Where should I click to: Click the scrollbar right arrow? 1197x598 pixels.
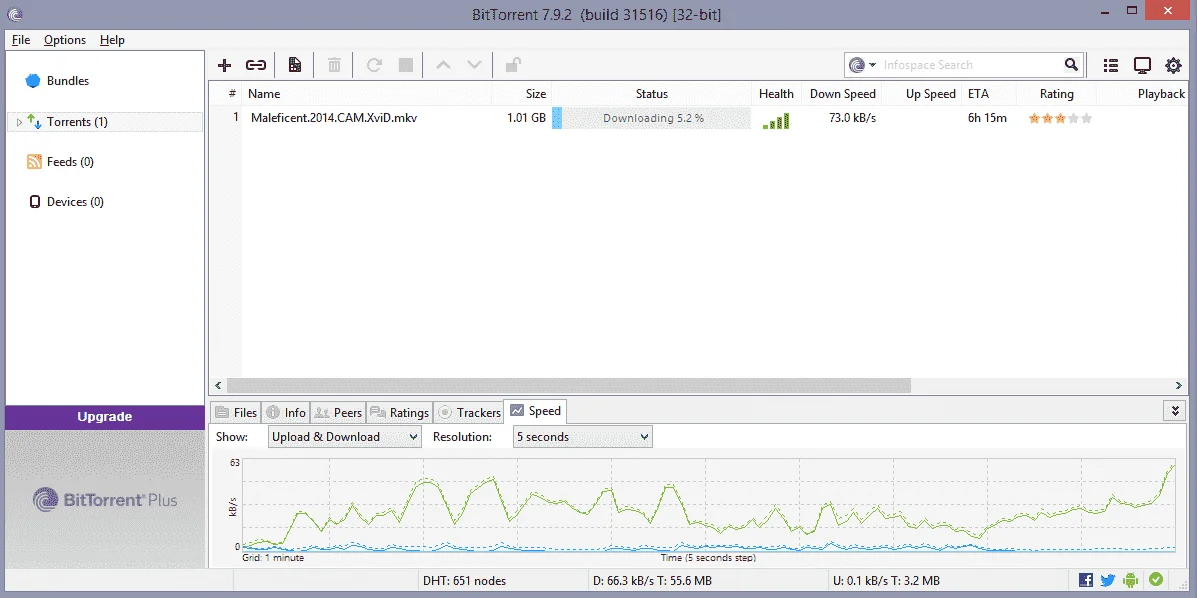[x=1180, y=386]
